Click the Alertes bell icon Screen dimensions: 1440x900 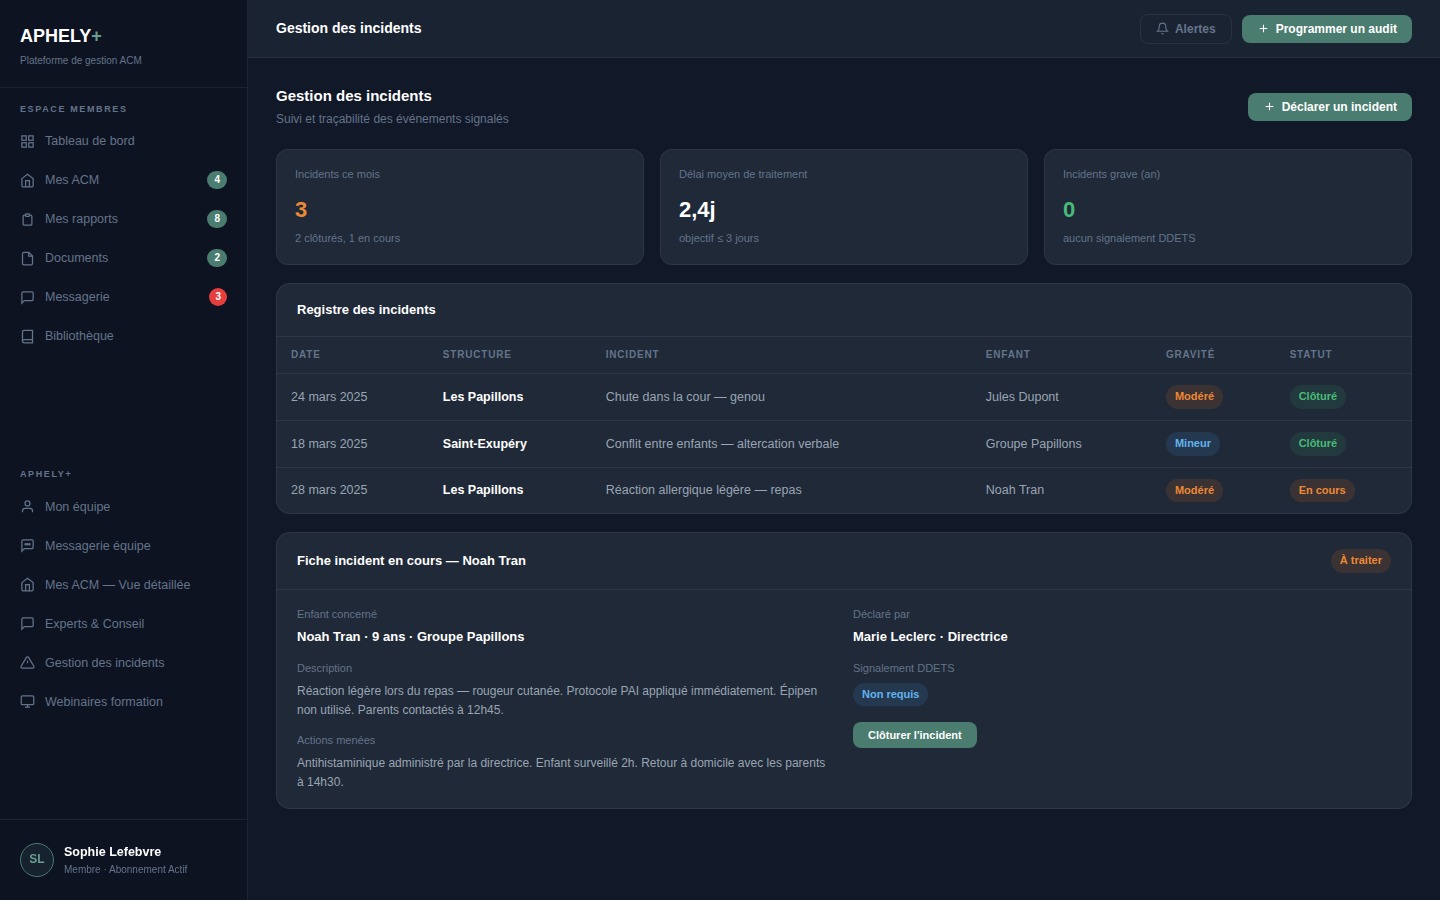[1161, 28]
